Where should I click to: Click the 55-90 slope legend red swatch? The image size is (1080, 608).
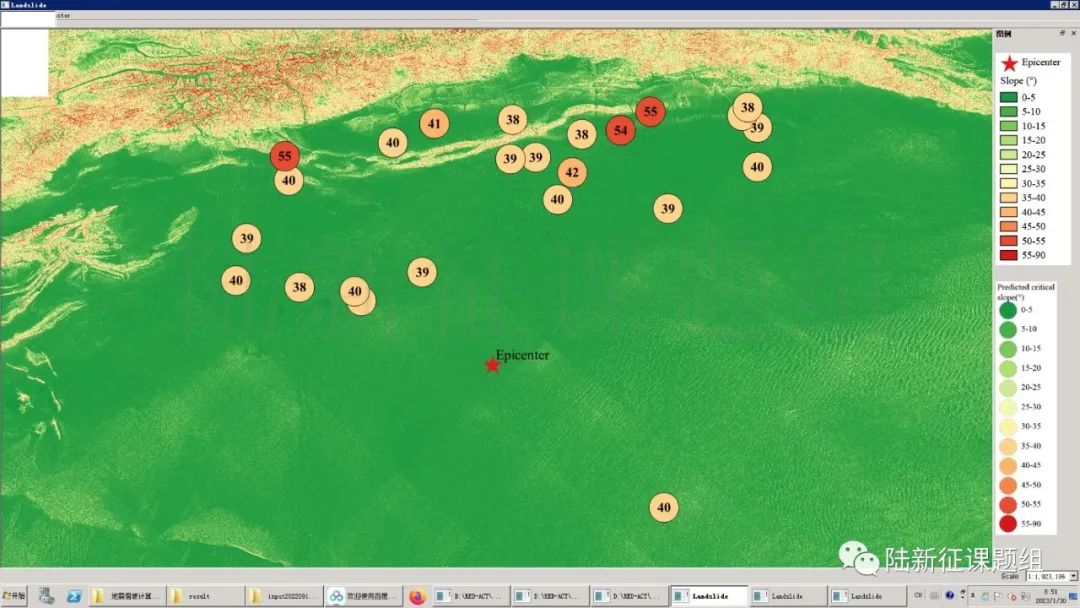click(1009, 256)
